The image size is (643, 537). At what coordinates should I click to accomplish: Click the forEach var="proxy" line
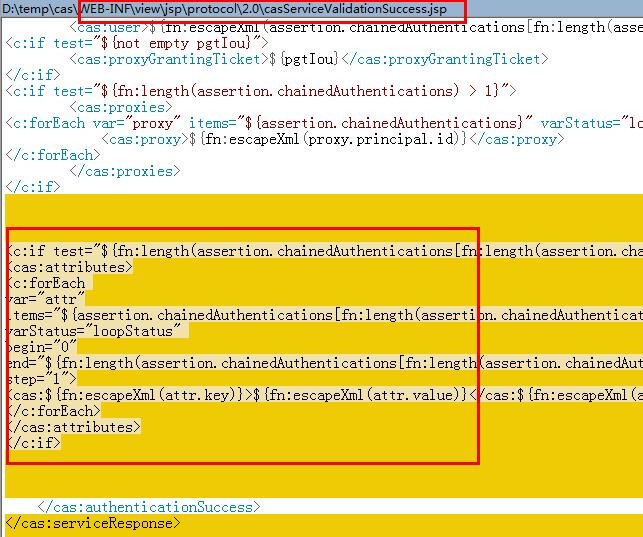pos(324,123)
